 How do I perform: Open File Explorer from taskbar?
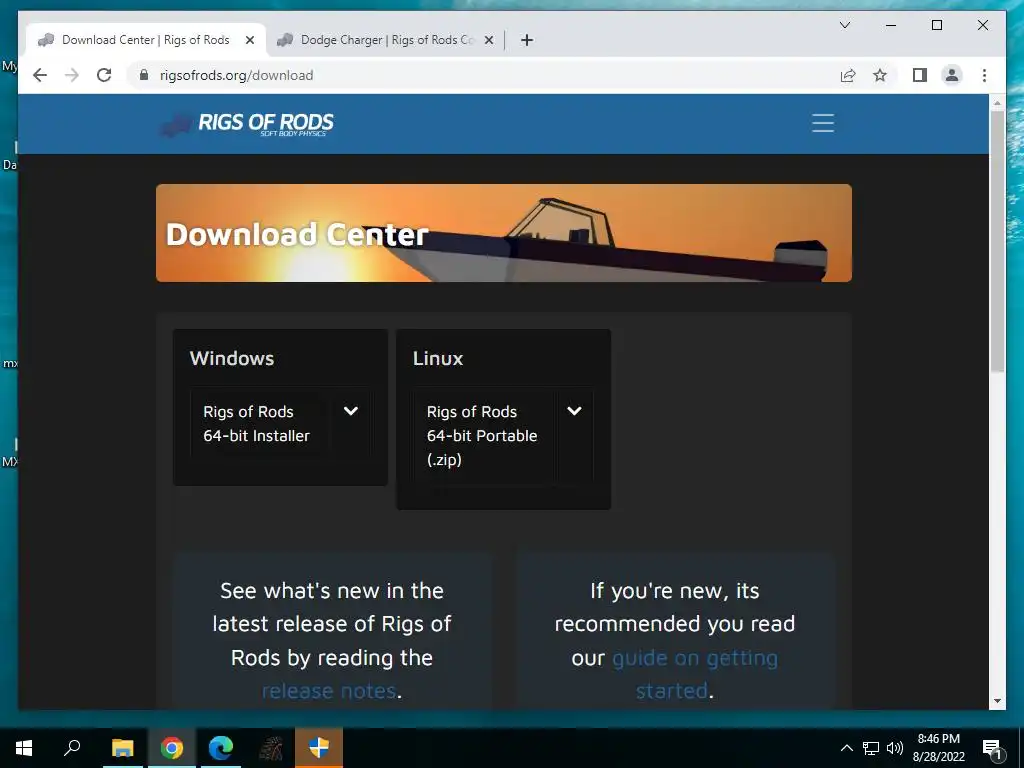click(x=122, y=748)
